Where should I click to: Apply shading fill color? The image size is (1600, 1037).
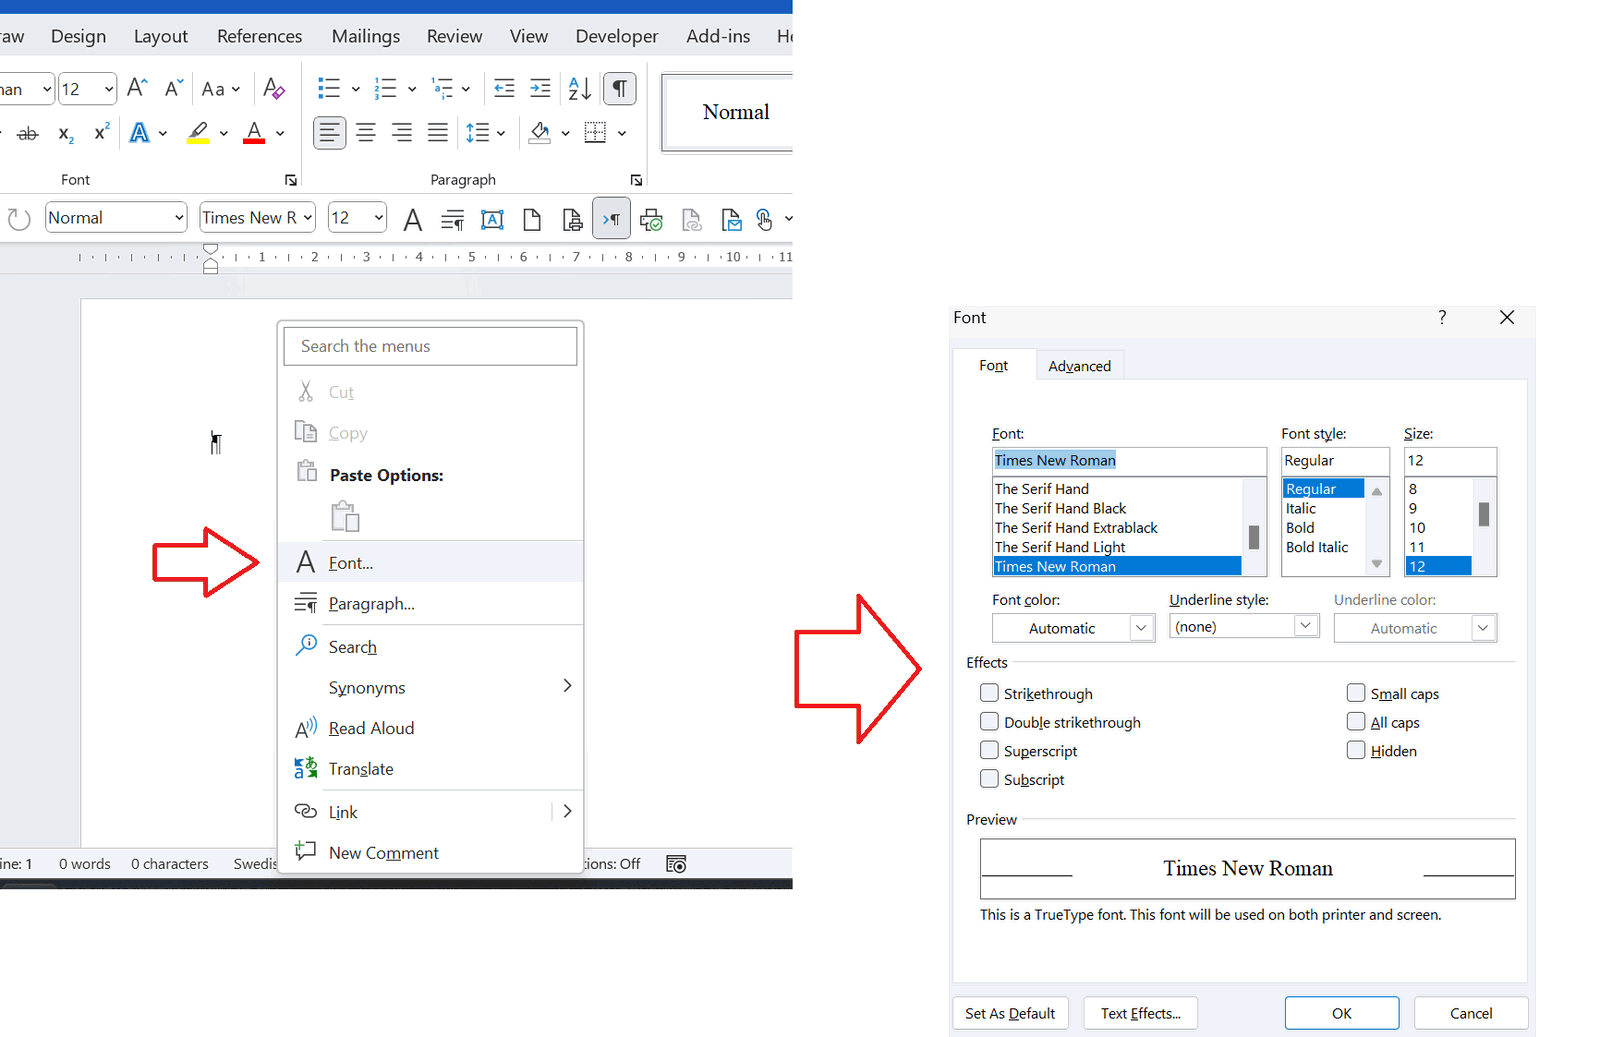pos(540,133)
